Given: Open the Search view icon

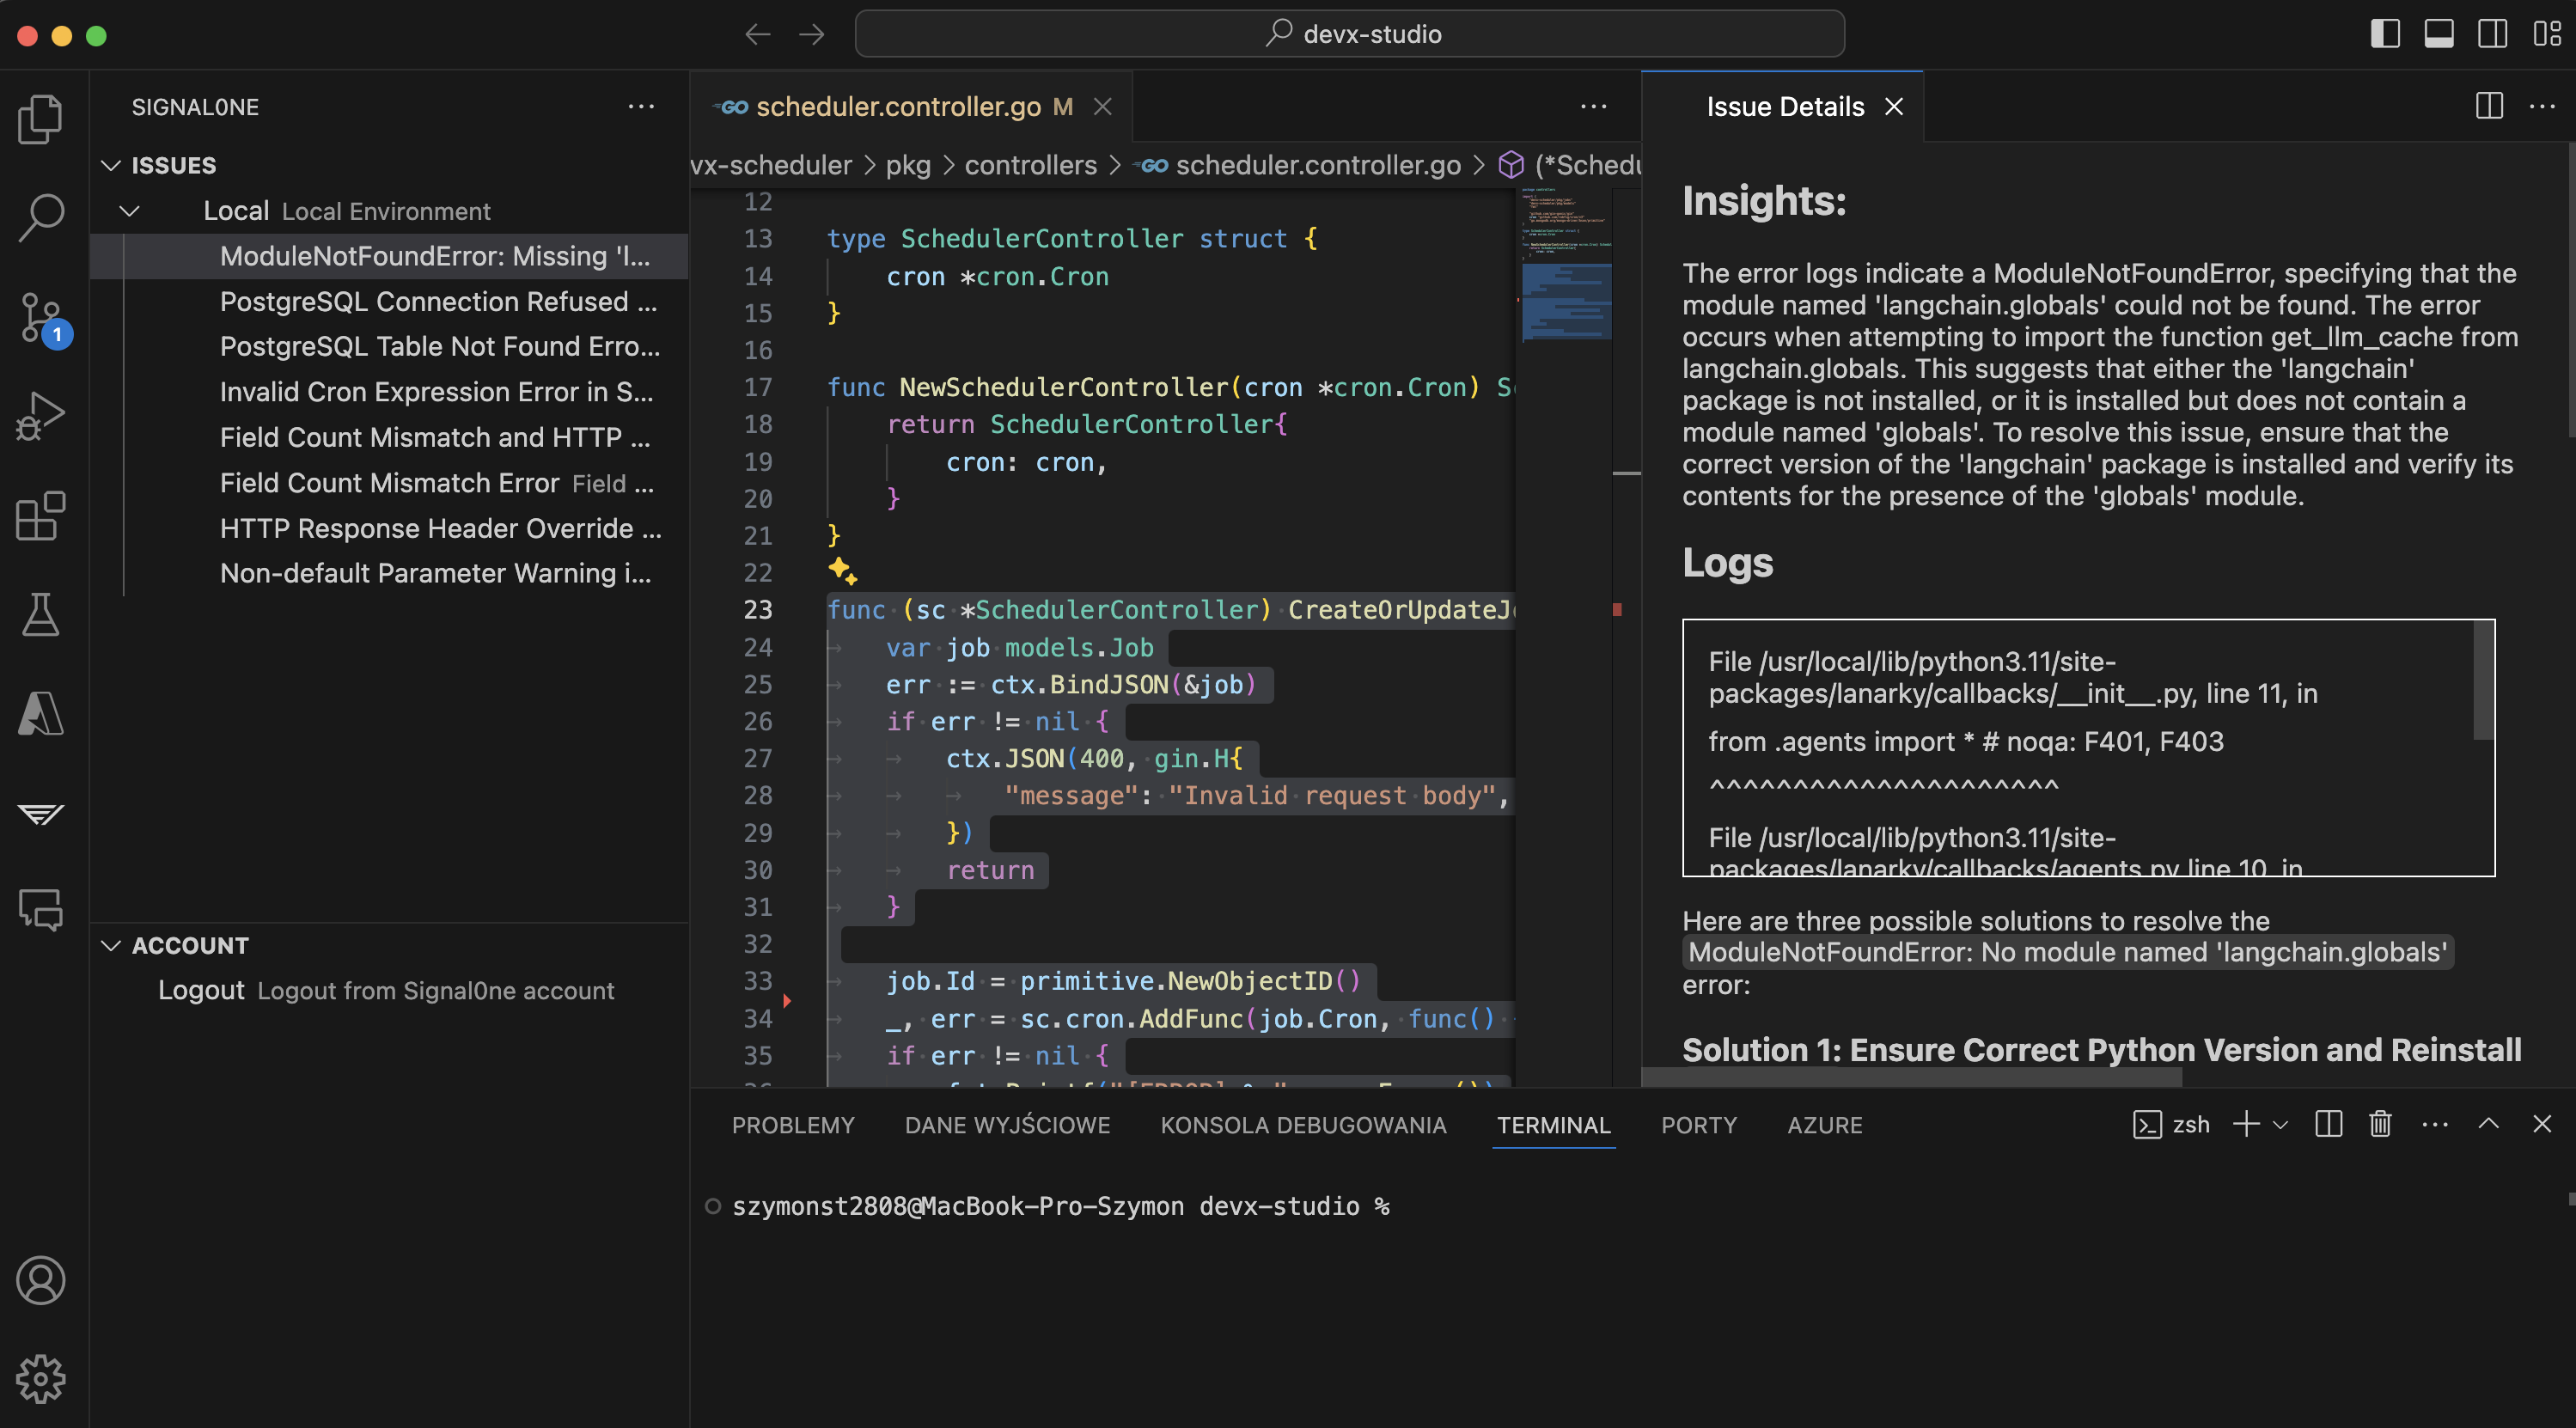Looking at the screenshot, I should click(x=40, y=217).
